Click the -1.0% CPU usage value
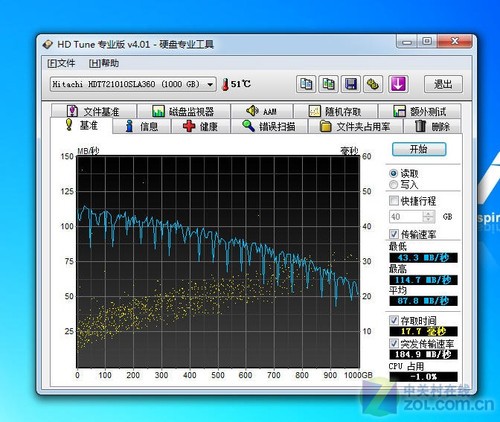Image resolution: width=500 pixels, height=422 pixels. [x=423, y=377]
